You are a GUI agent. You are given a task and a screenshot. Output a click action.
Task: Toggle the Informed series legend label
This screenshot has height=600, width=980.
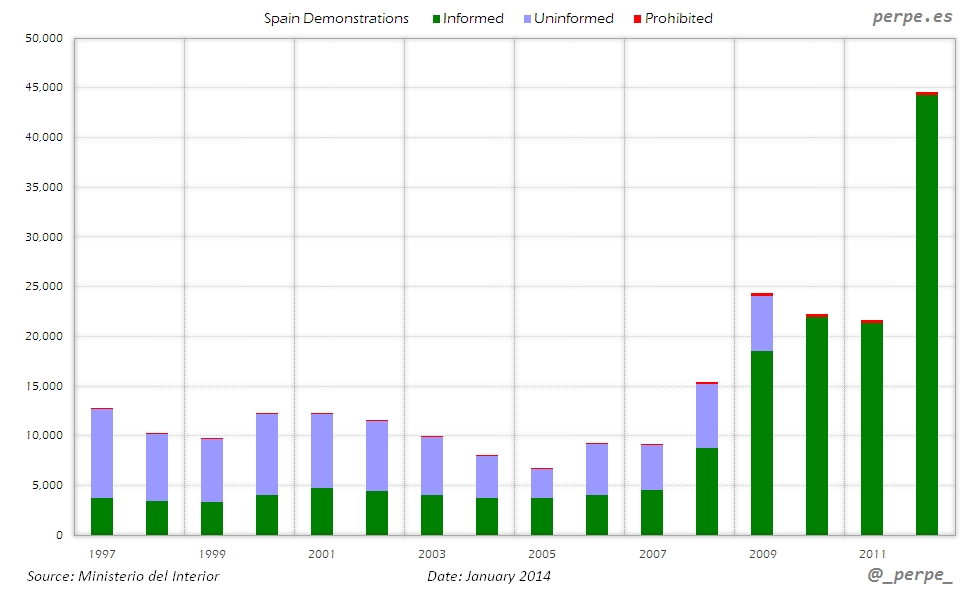473,18
